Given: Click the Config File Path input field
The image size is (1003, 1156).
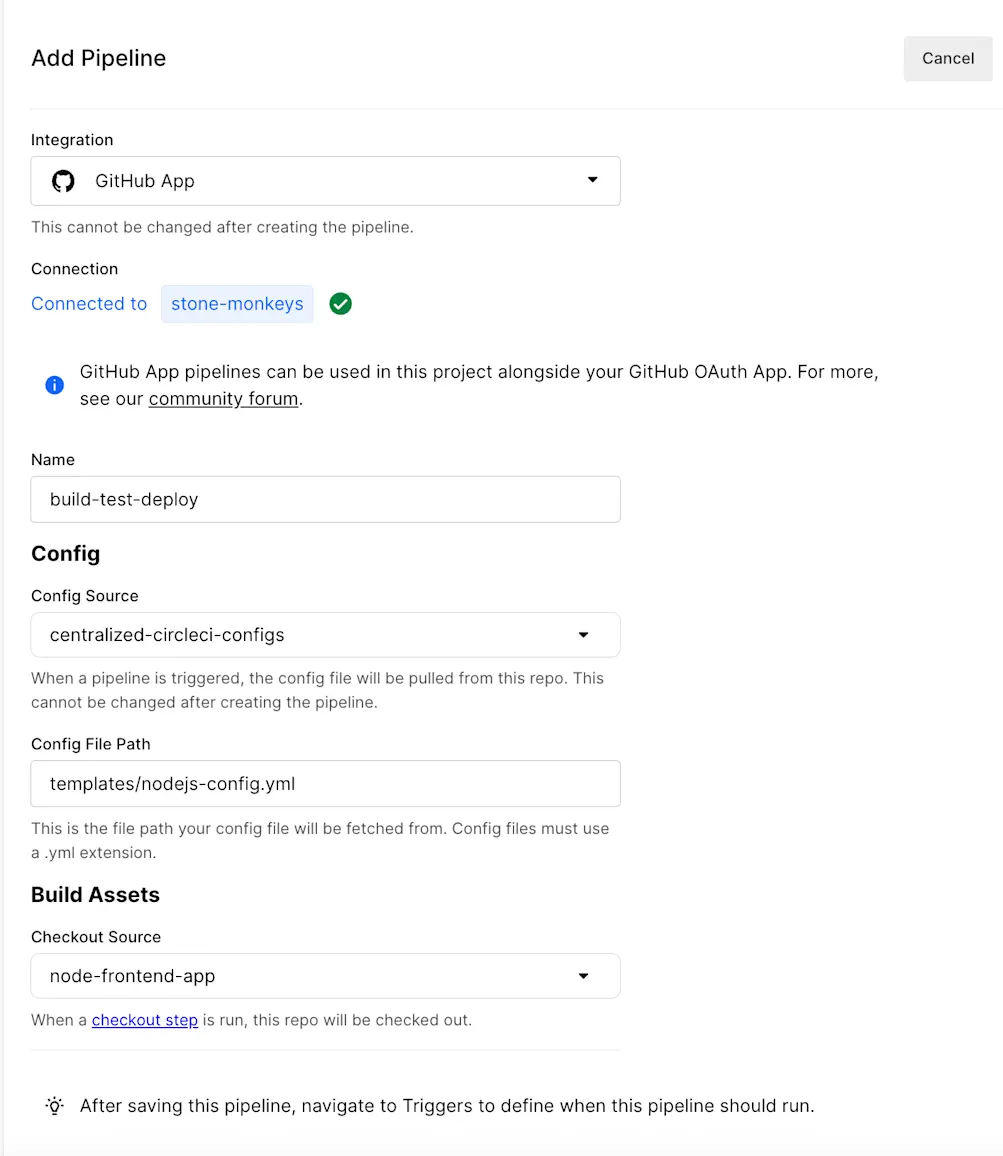Looking at the screenshot, I should click(x=325, y=784).
